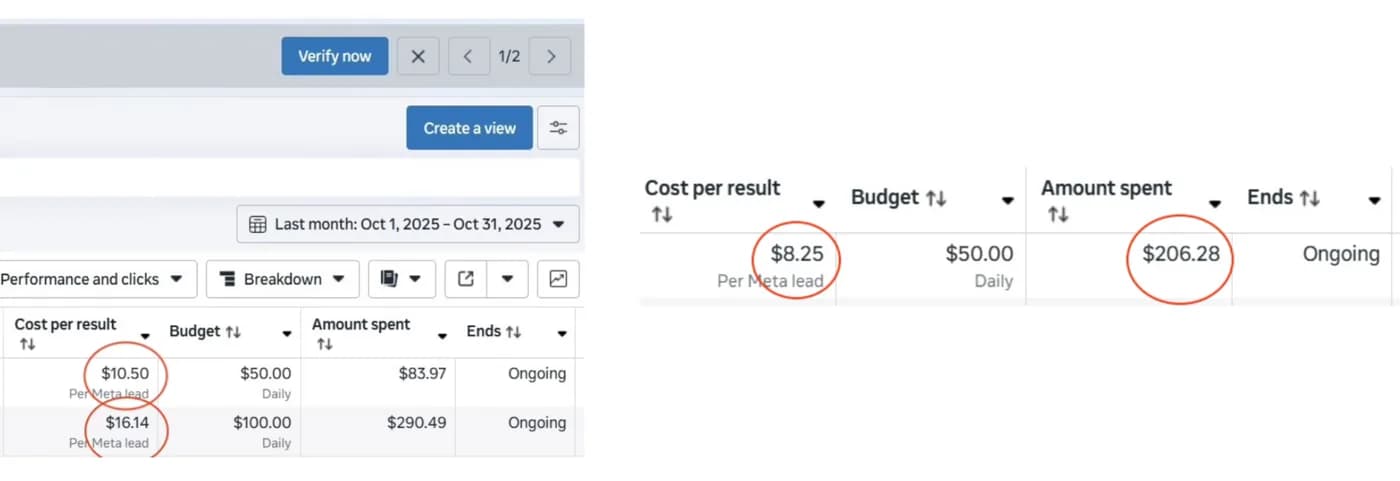Open the view settings sliders icon

(x=558, y=128)
